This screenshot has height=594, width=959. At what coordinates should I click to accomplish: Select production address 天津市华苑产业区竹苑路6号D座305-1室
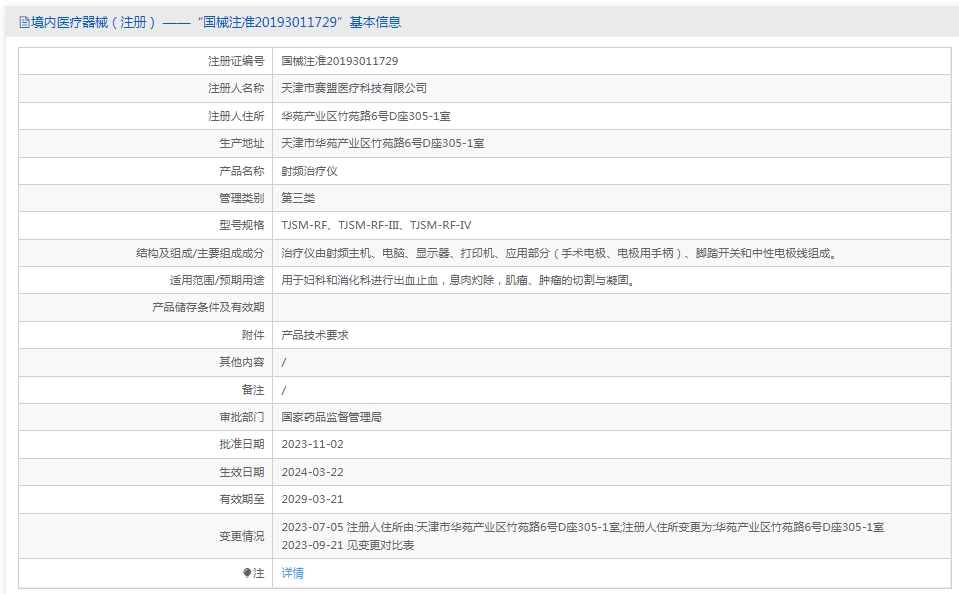(x=383, y=143)
